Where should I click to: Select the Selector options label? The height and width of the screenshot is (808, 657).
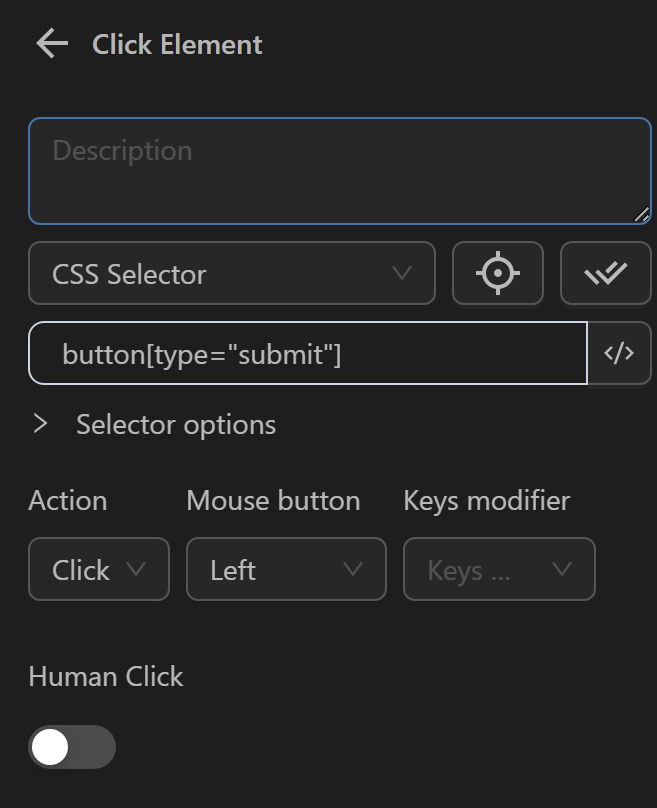point(174,424)
